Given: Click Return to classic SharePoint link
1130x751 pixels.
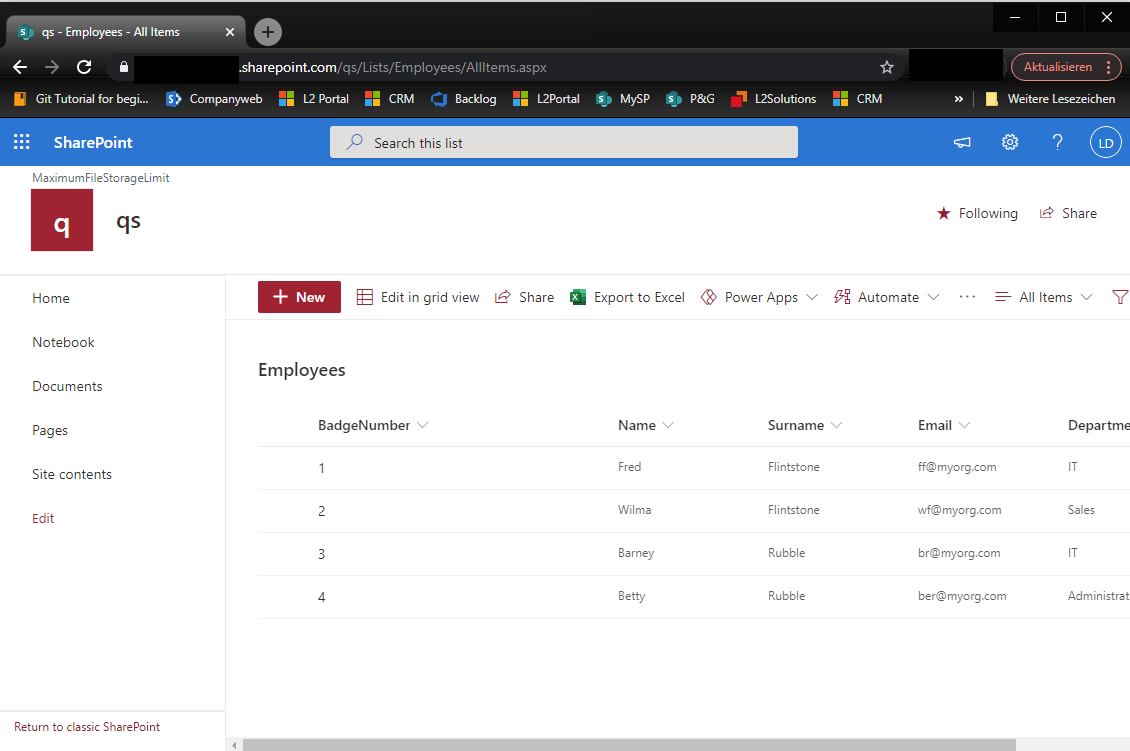Looking at the screenshot, I should point(87,727).
